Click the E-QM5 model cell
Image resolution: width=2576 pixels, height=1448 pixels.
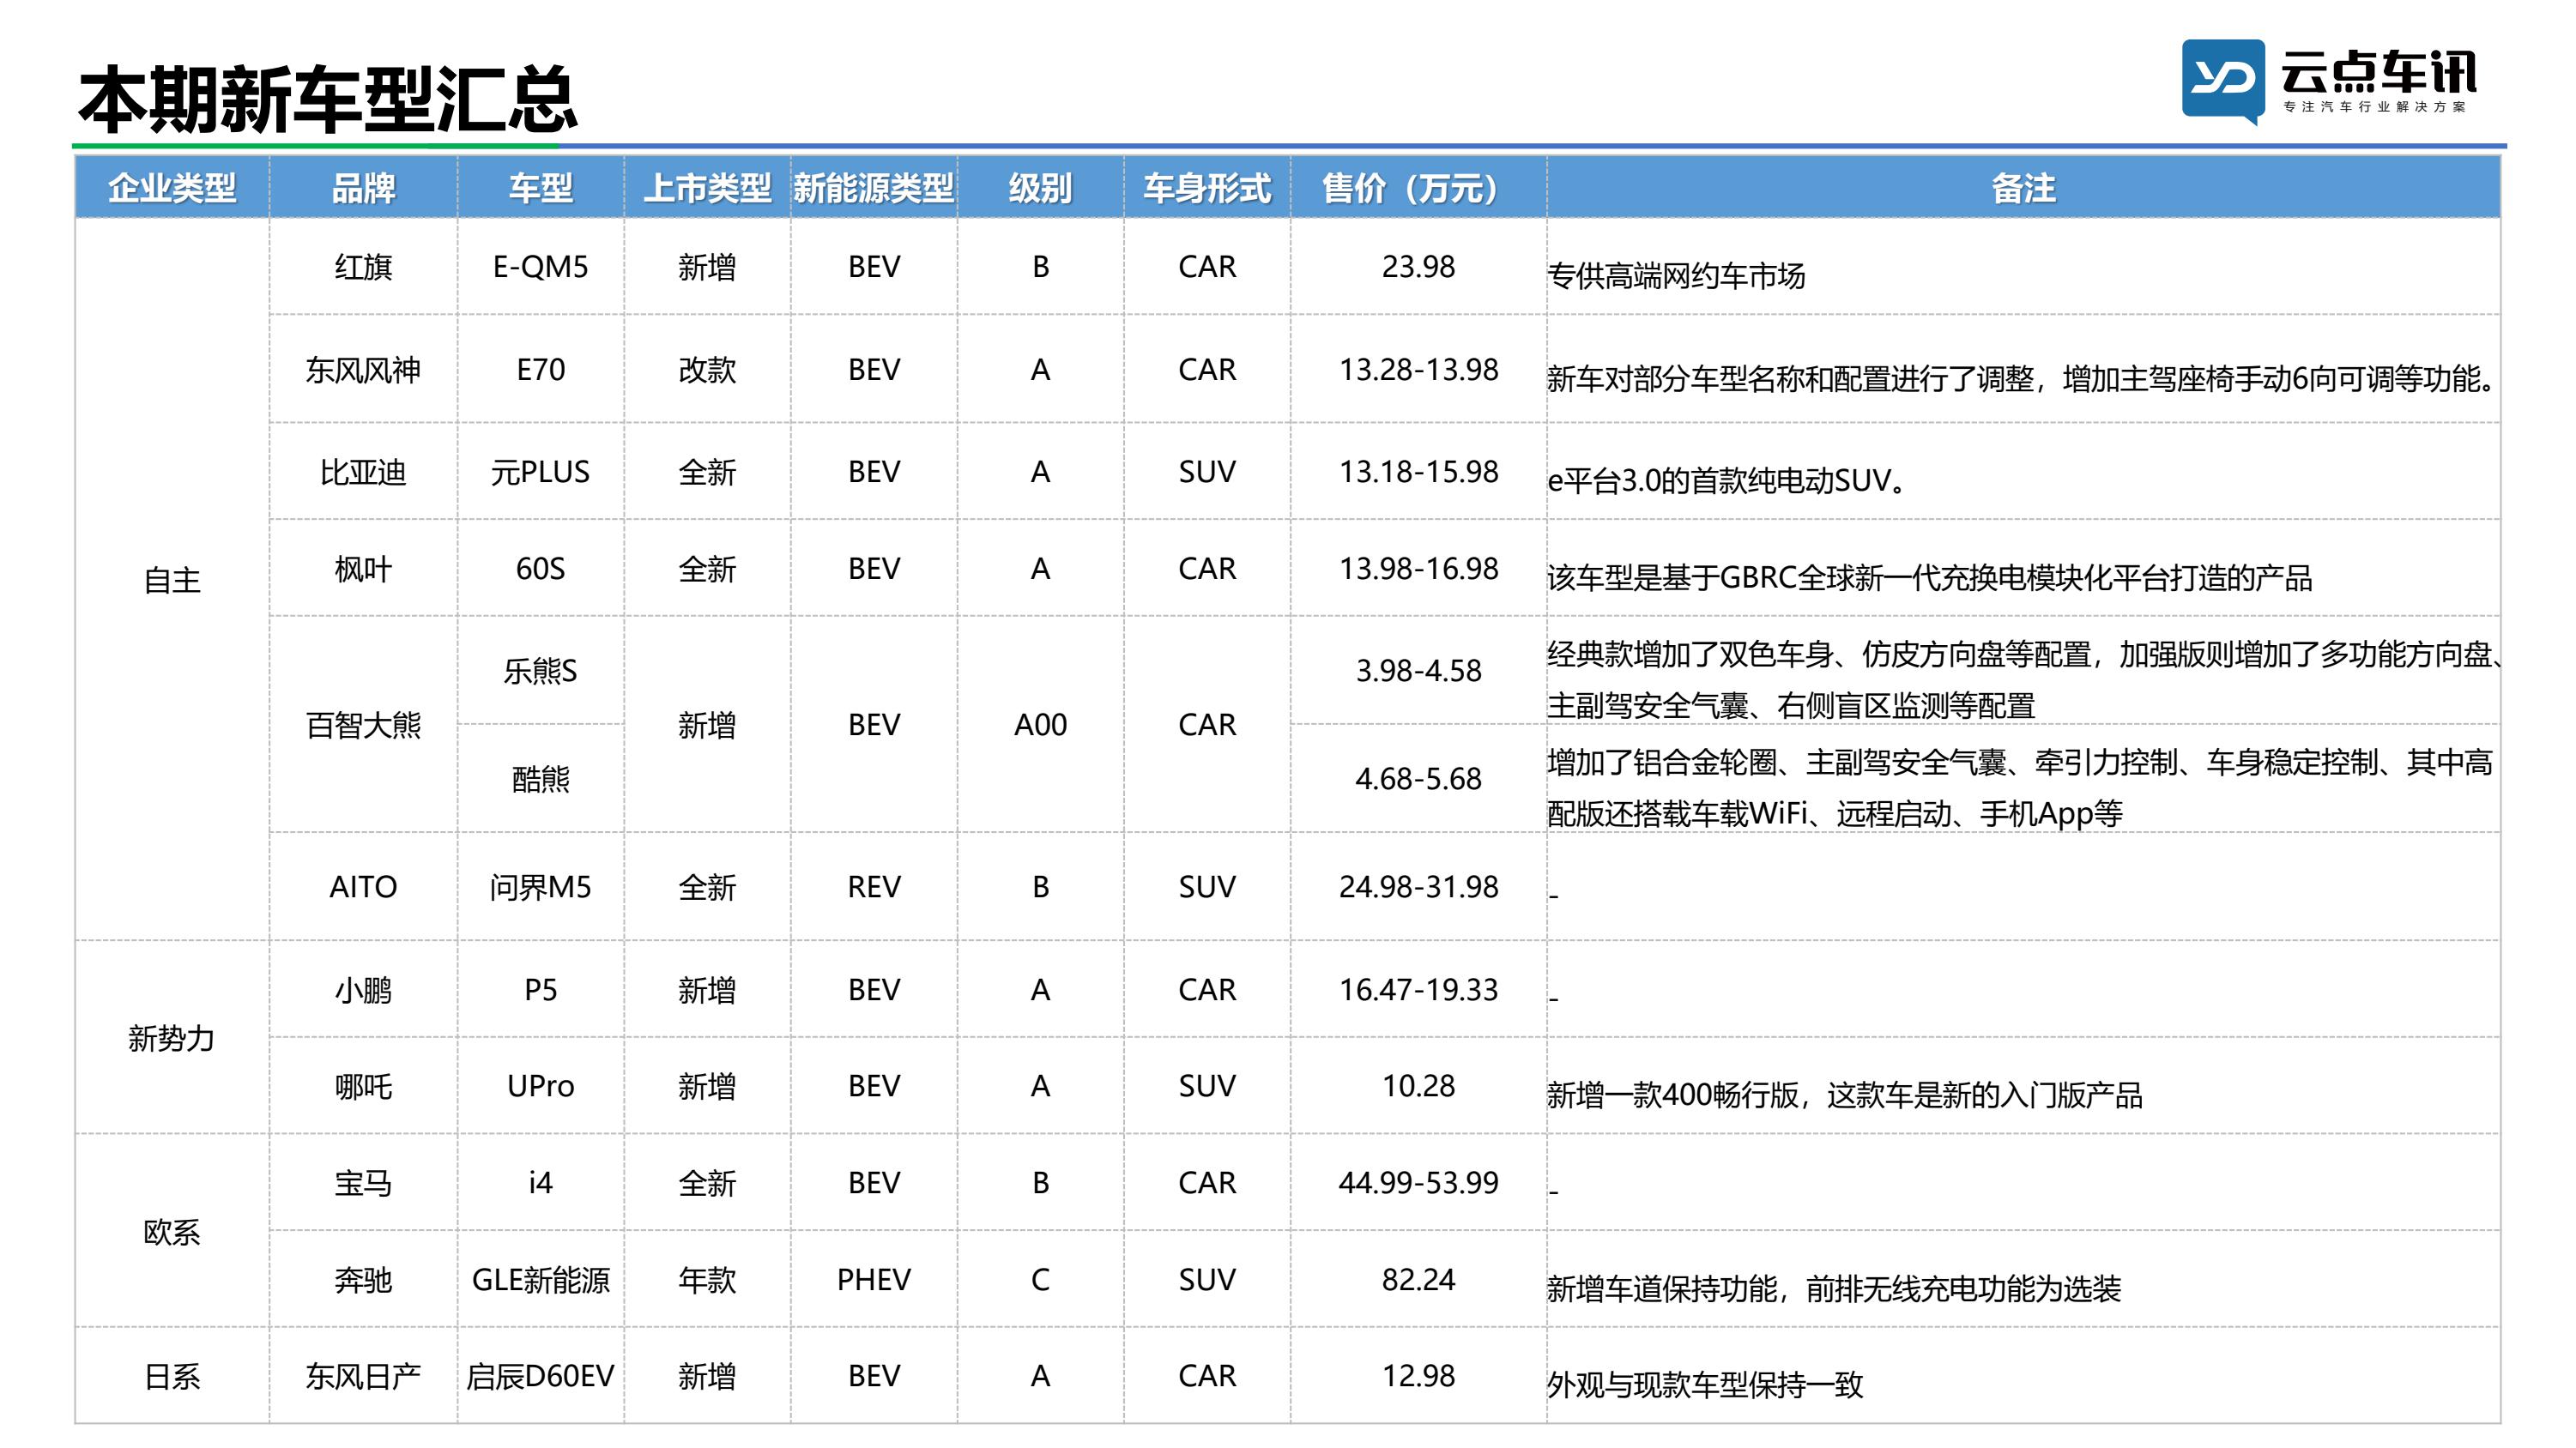(540, 267)
